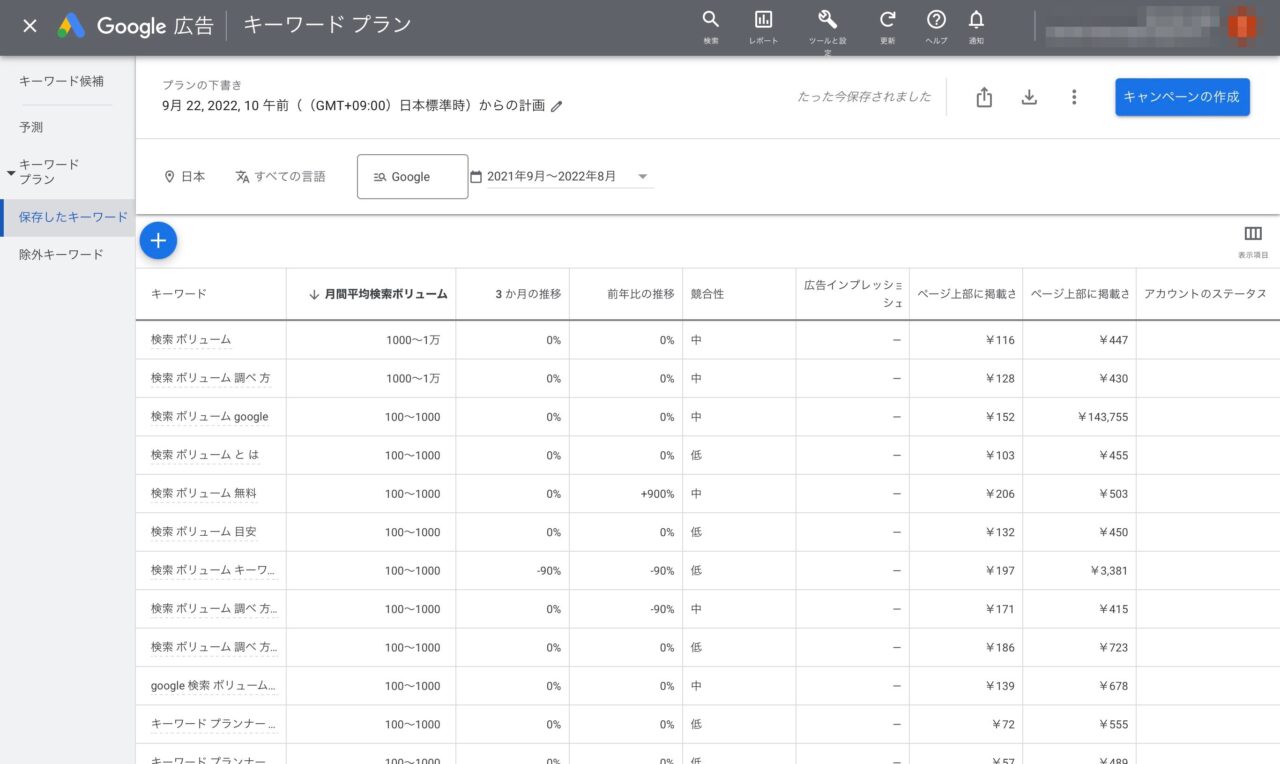Change the location filter set to 日本

(184, 176)
